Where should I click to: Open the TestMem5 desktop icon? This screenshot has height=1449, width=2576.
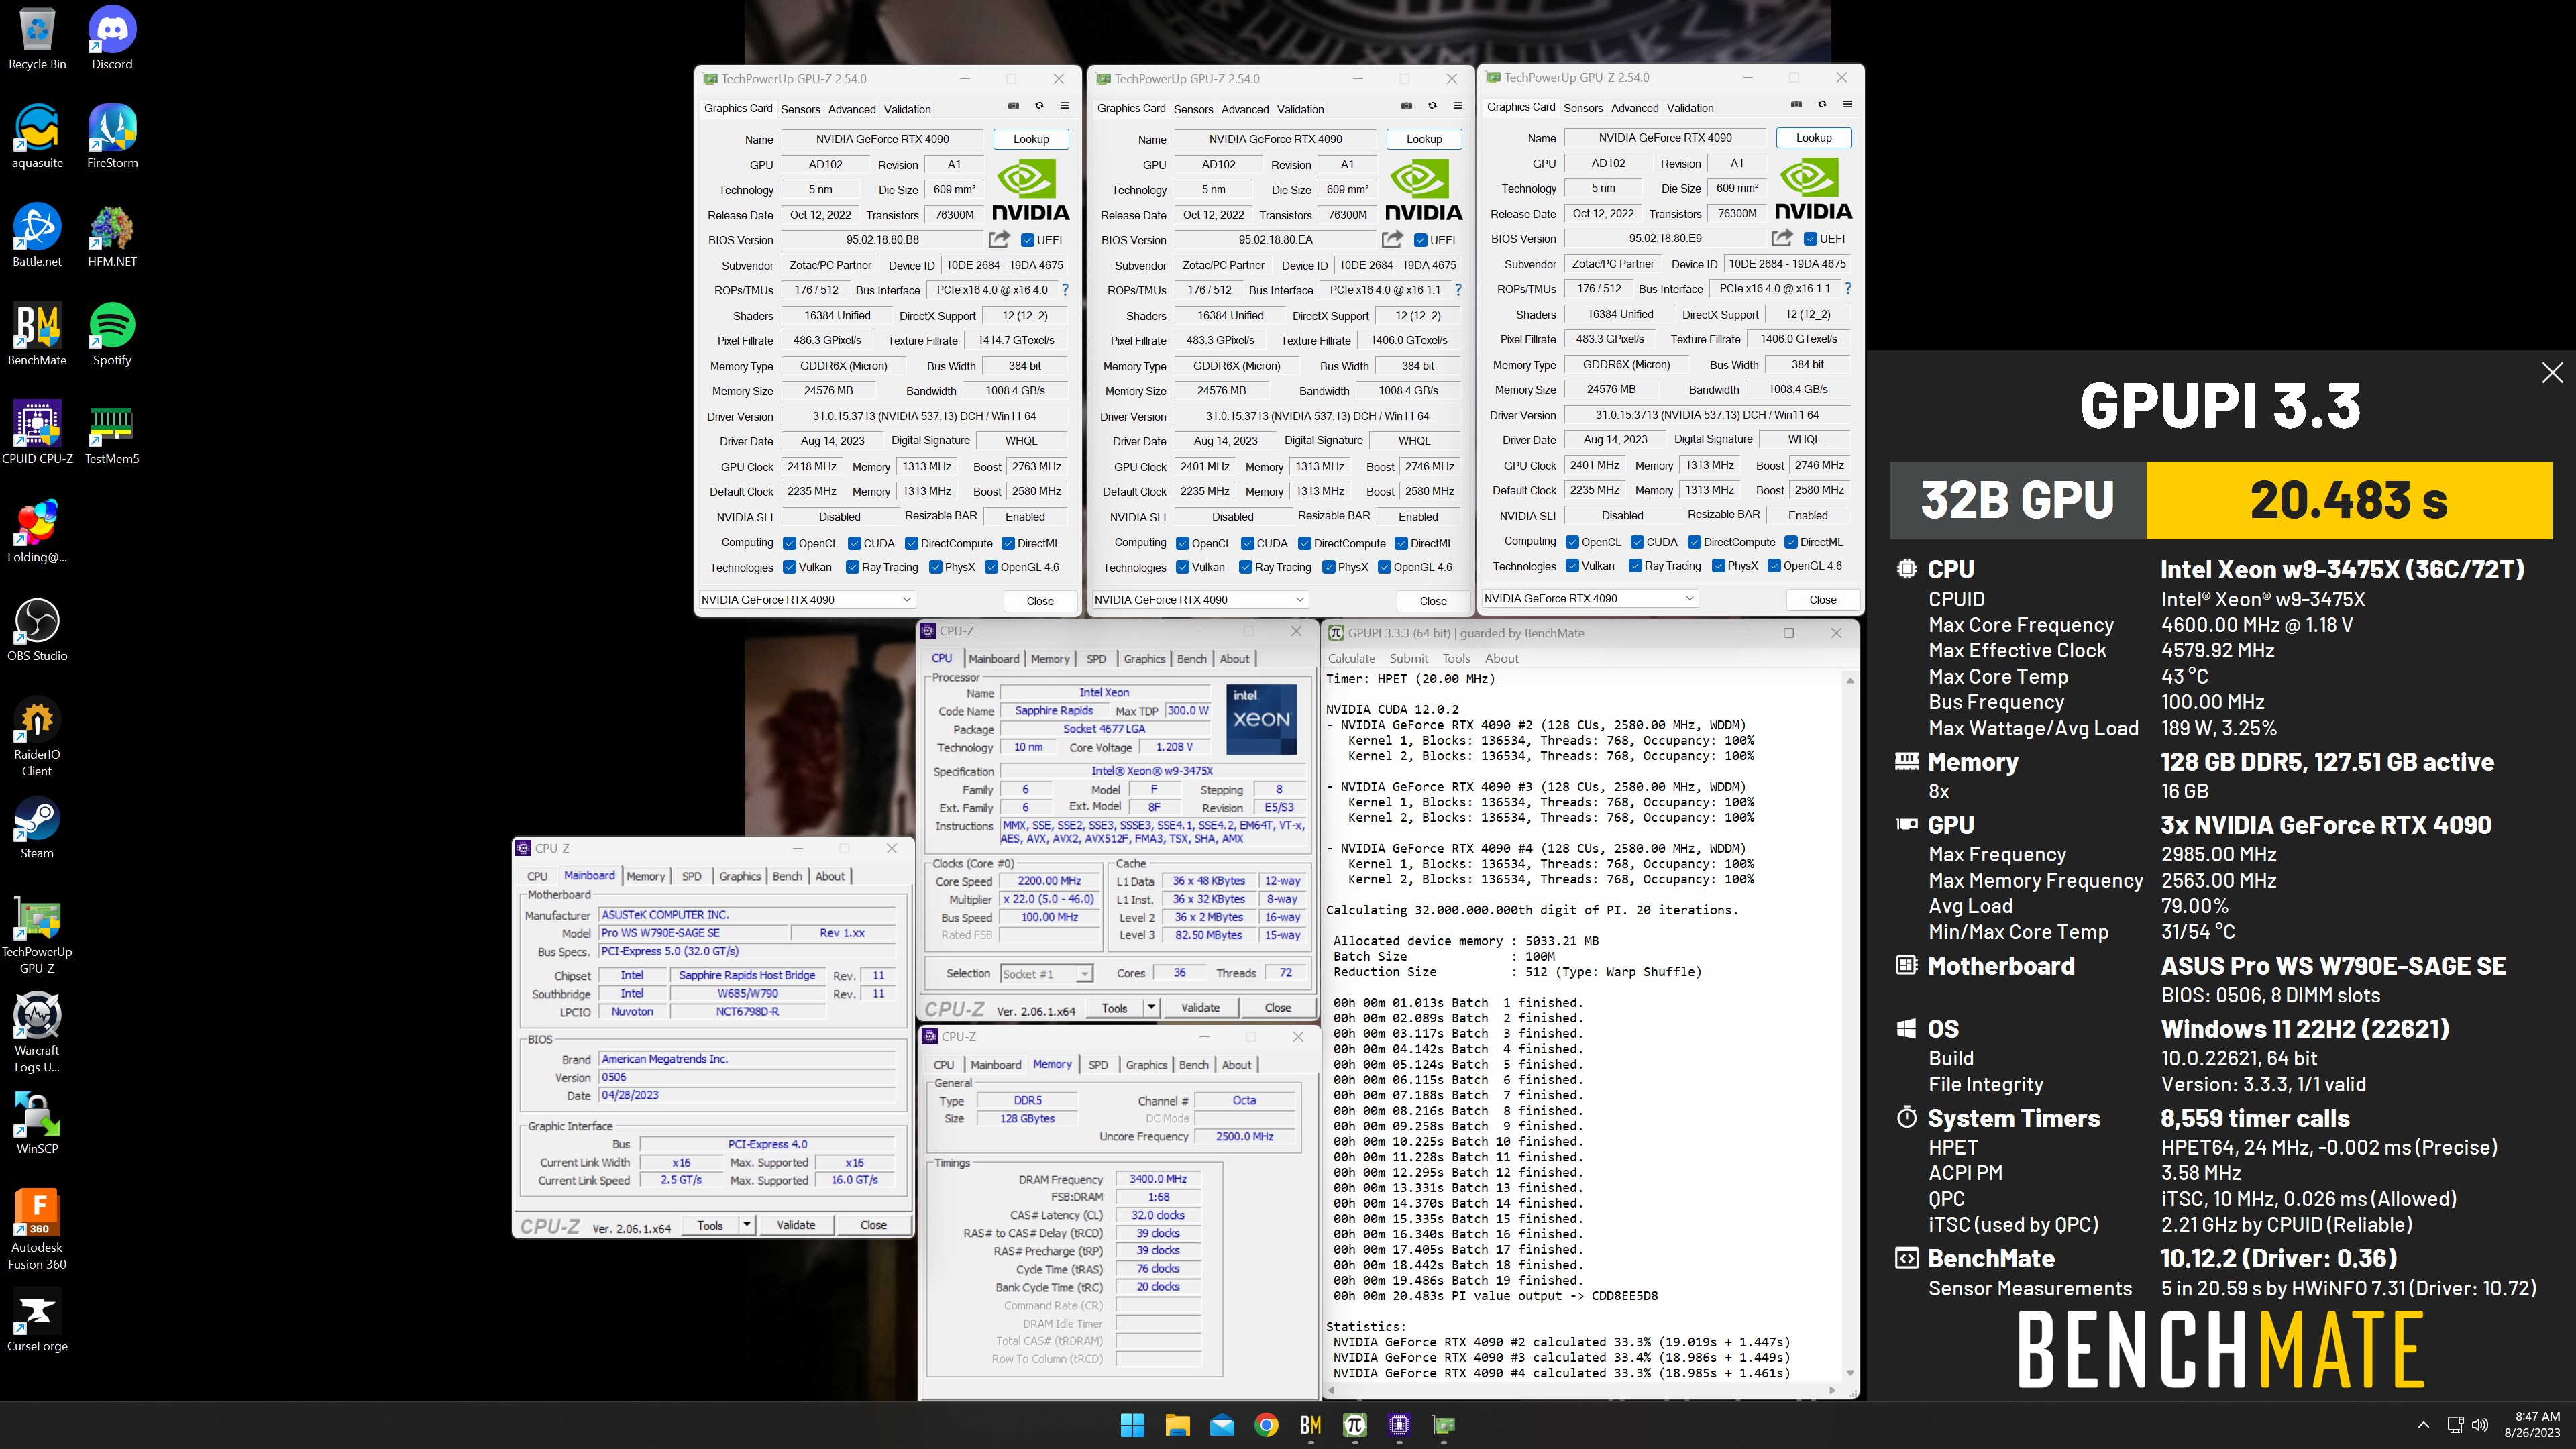point(112,433)
